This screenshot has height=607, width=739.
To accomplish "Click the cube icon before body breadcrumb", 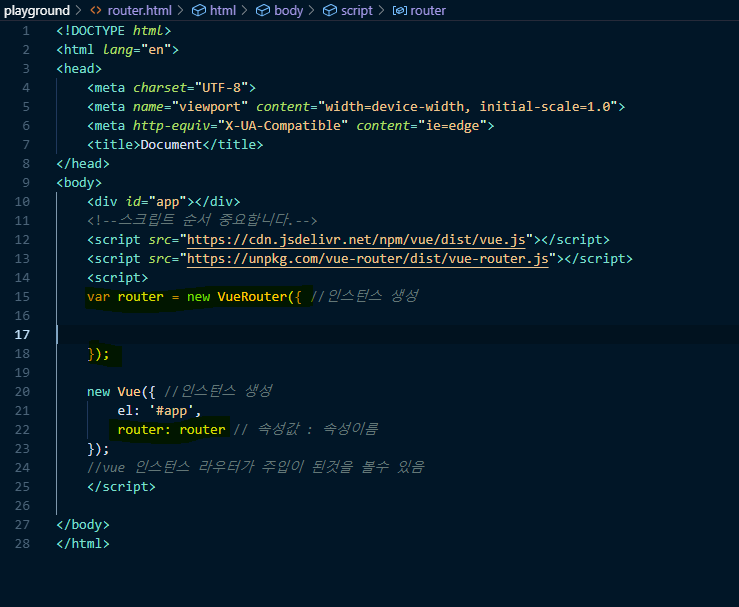I will click(263, 10).
